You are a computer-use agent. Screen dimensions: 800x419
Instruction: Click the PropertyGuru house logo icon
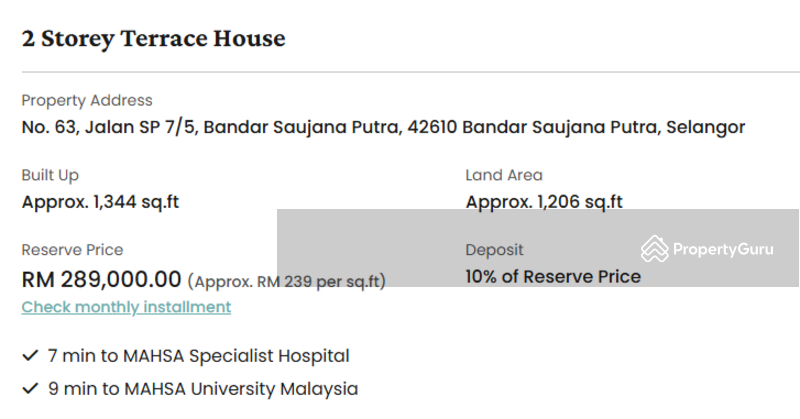coord(654,249)
